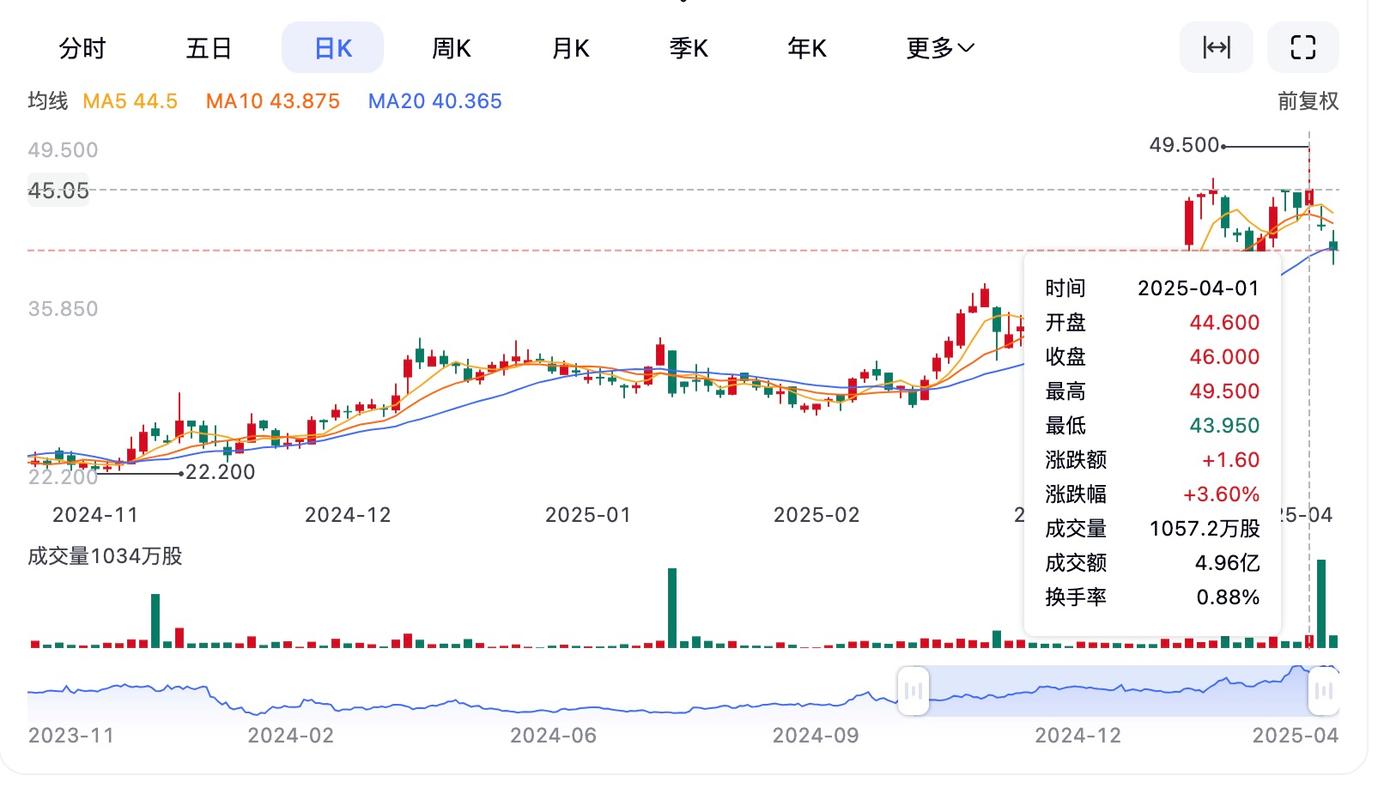Image resolution: width=1384 pixels, height=800 pixels.
Task: Click the 49.500 high price marker label
Action: click(x=1184, y=146)
